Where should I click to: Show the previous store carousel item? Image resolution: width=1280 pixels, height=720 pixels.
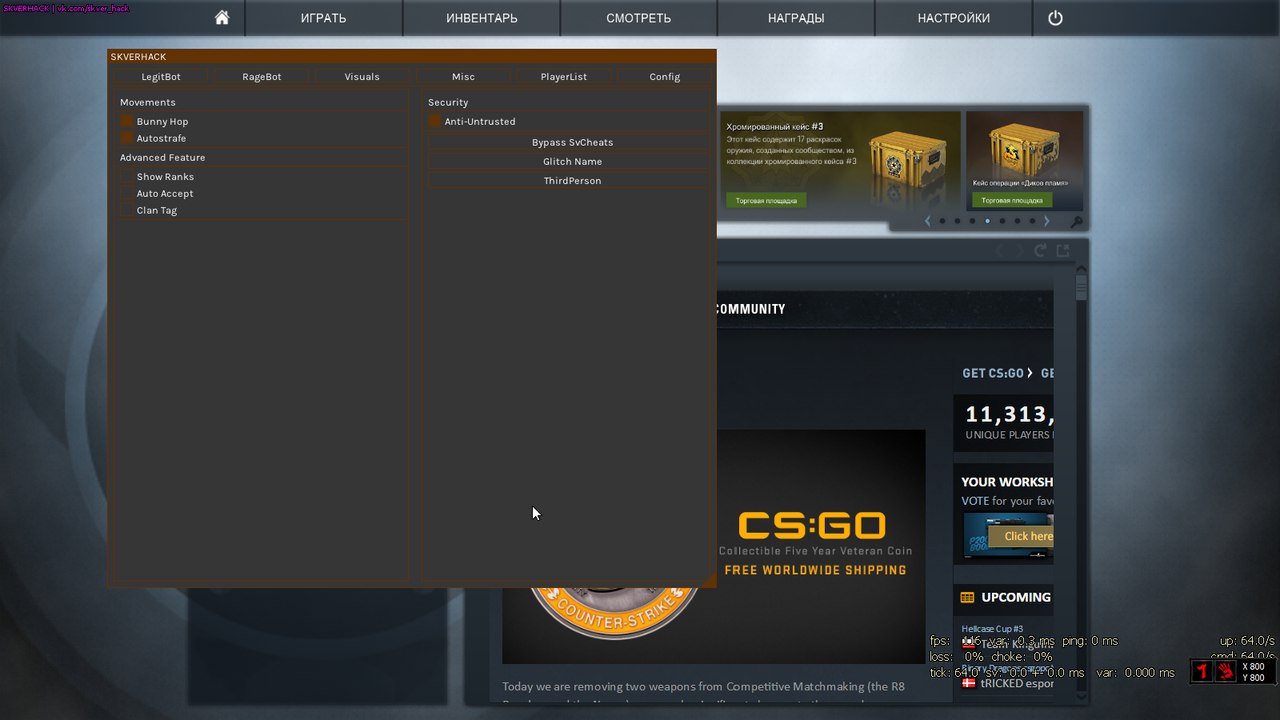928,221
